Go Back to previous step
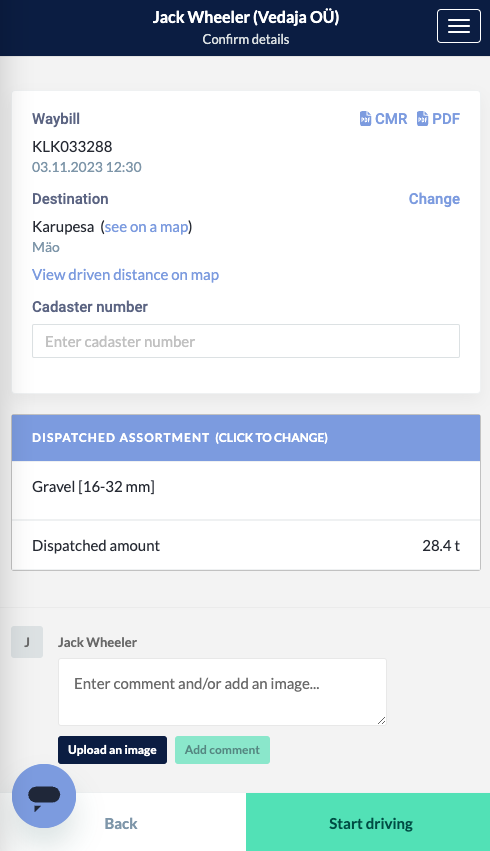Image resolution: width=490 pixels, height=851 pixels. [121, 823]
